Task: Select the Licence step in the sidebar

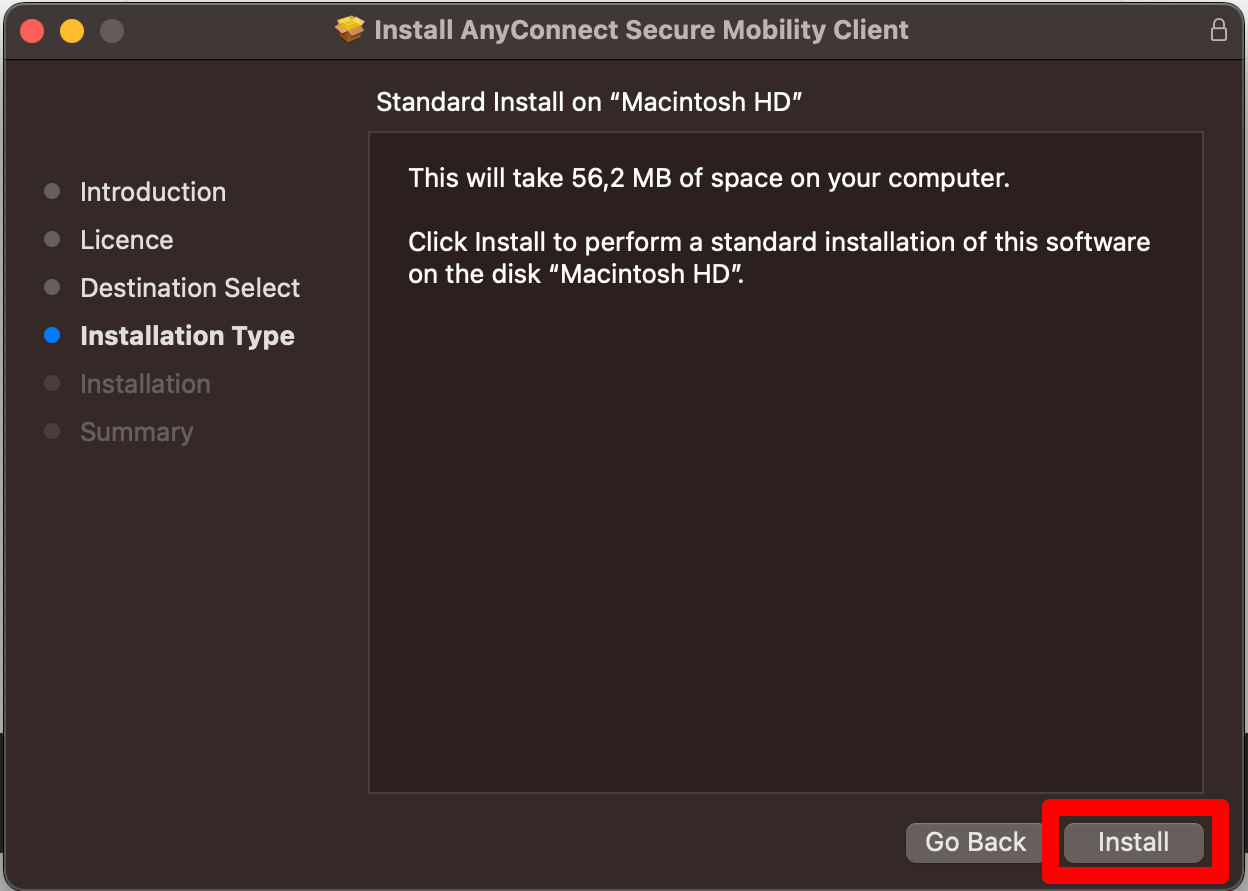Action: (126, 239)
